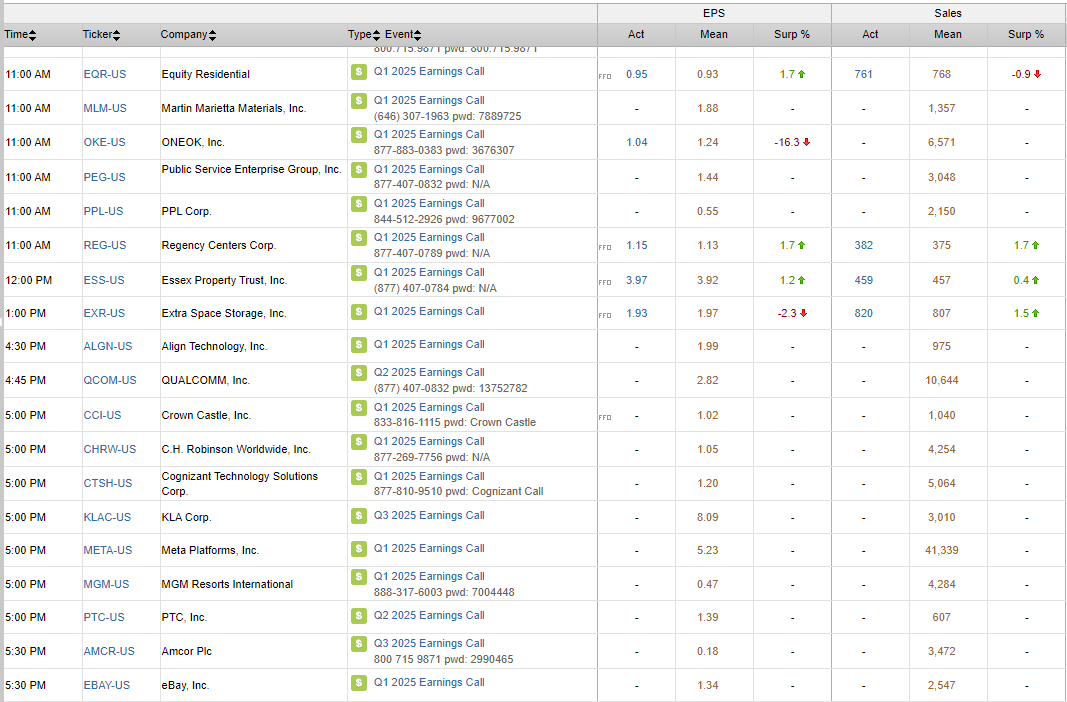Select the green dollar icon for Crown Castle
The image size is (1067, 702).
(359, 407)
